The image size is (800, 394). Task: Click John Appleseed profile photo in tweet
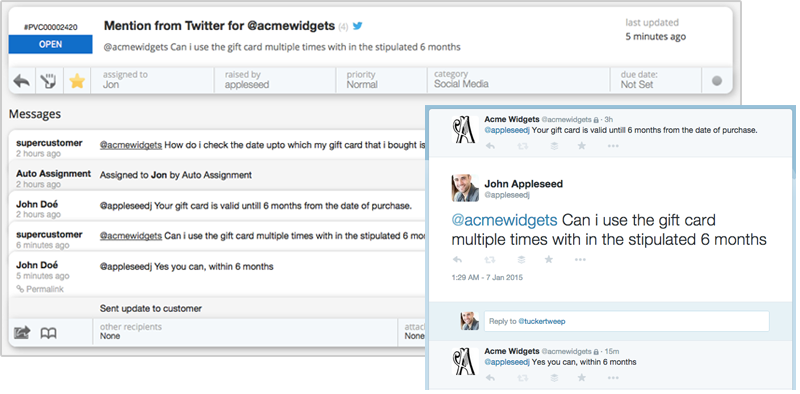tap(465, 188)
